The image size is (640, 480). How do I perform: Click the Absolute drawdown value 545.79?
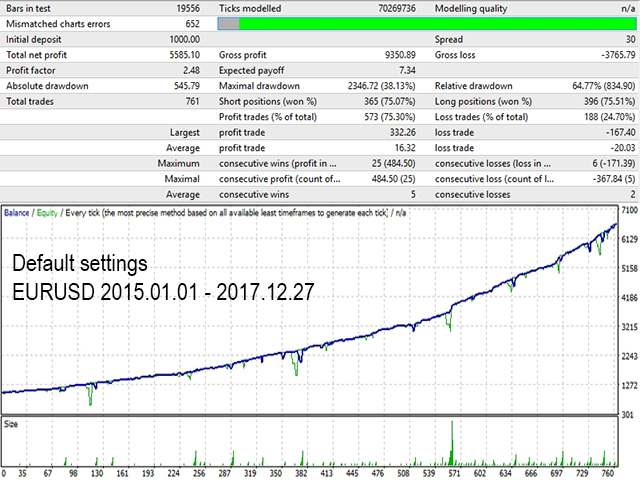[x=187, y=86]
